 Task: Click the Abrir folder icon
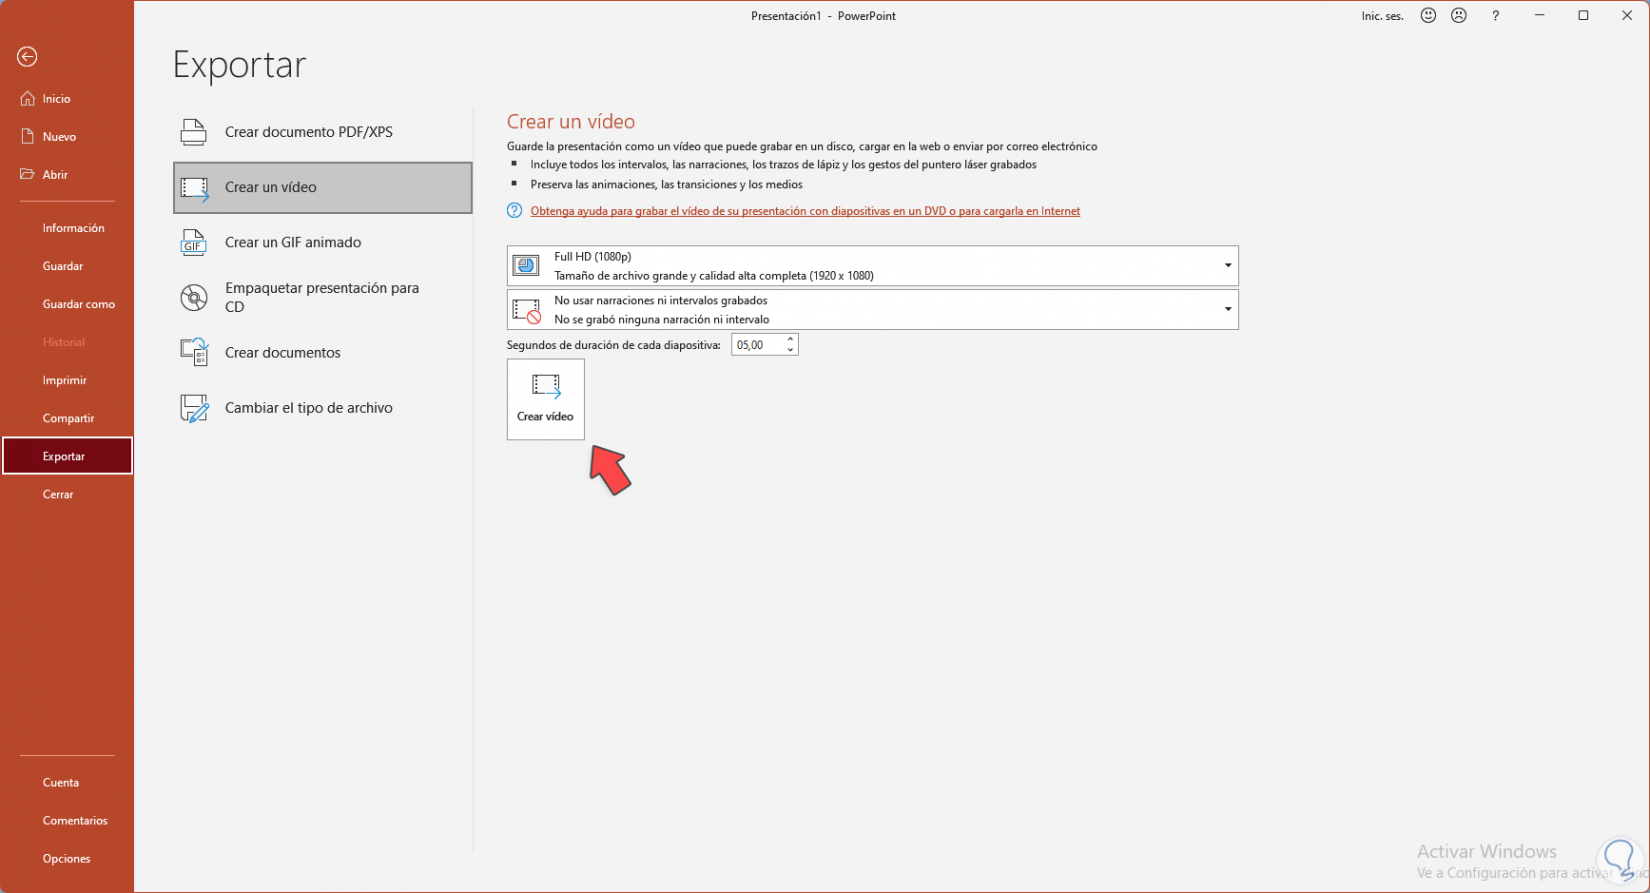pyautogui.click(x=27, y=174)
